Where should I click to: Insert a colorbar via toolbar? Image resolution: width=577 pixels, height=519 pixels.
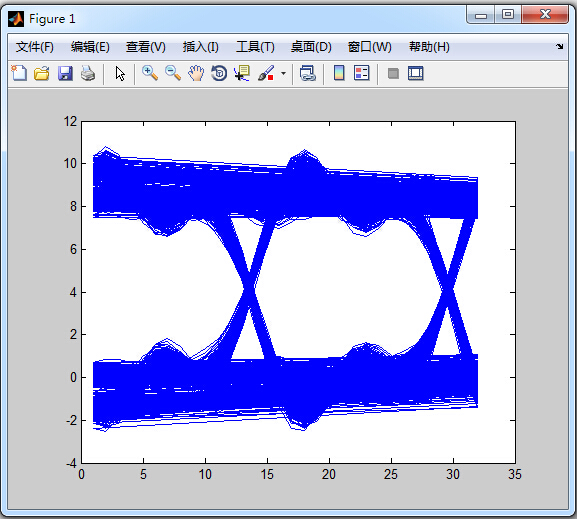pos(339,73)
